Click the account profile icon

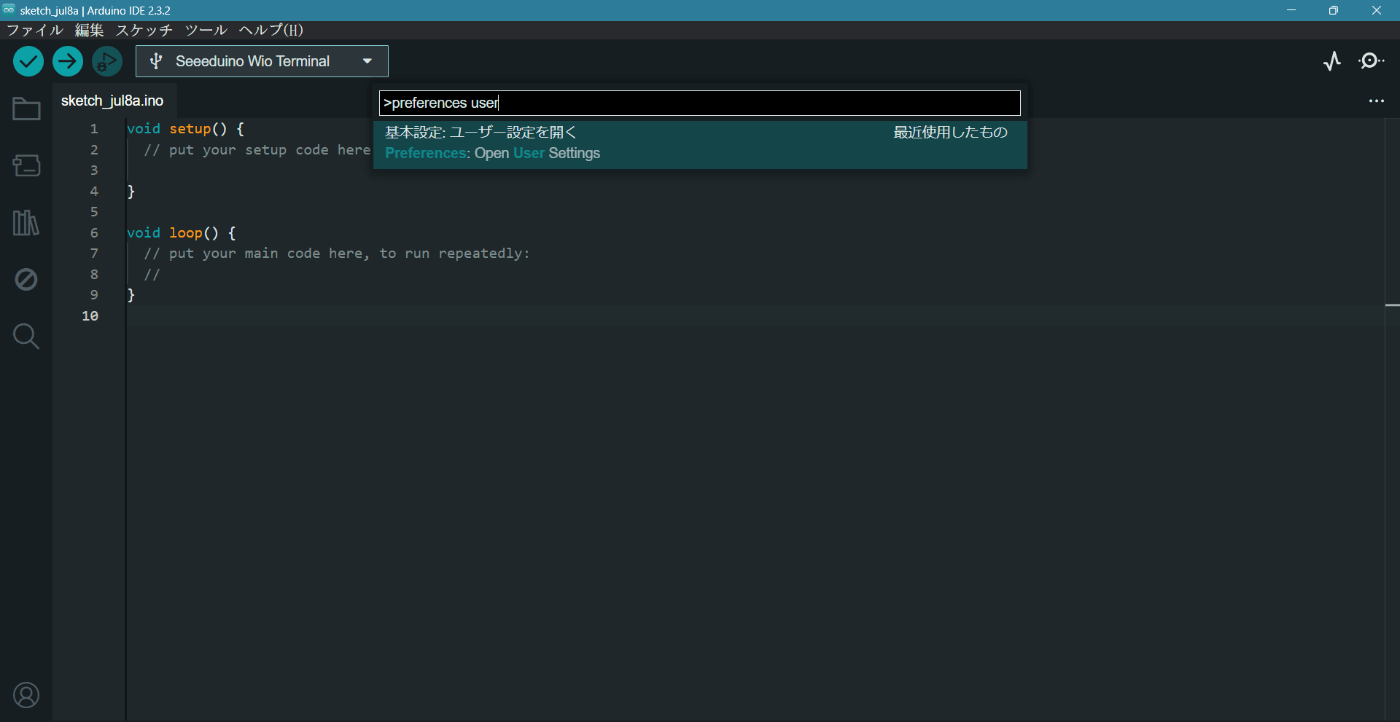pos(26,695)
